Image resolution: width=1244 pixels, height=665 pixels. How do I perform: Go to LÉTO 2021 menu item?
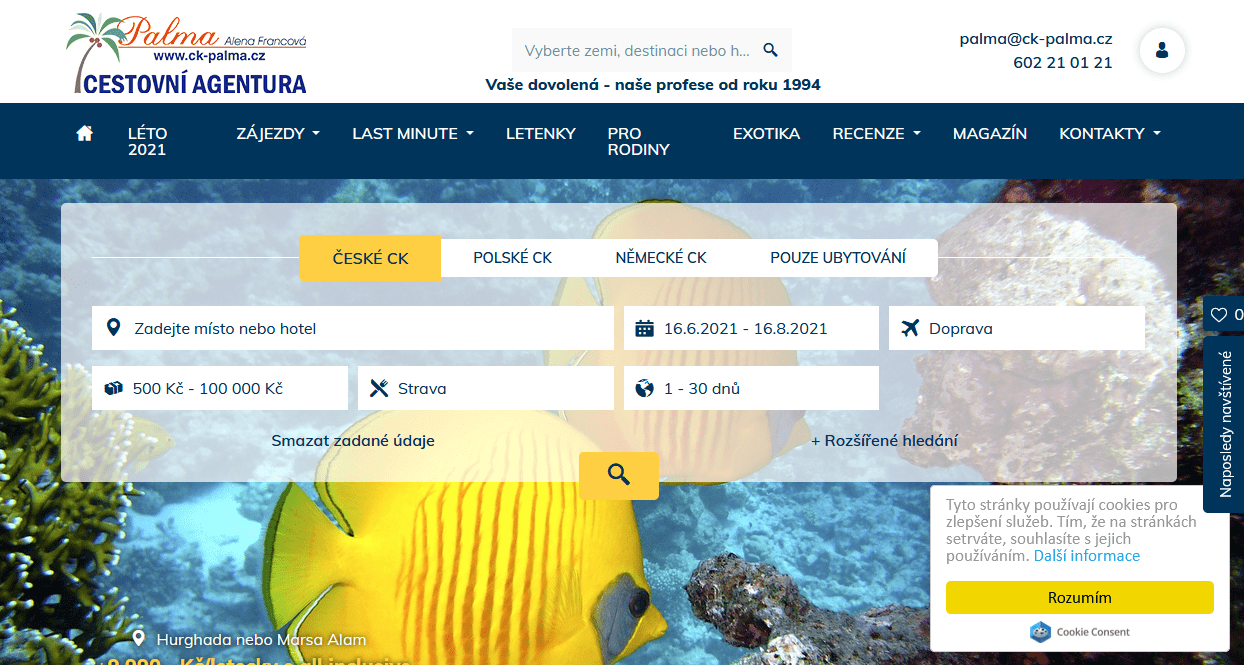click(148, 141)
